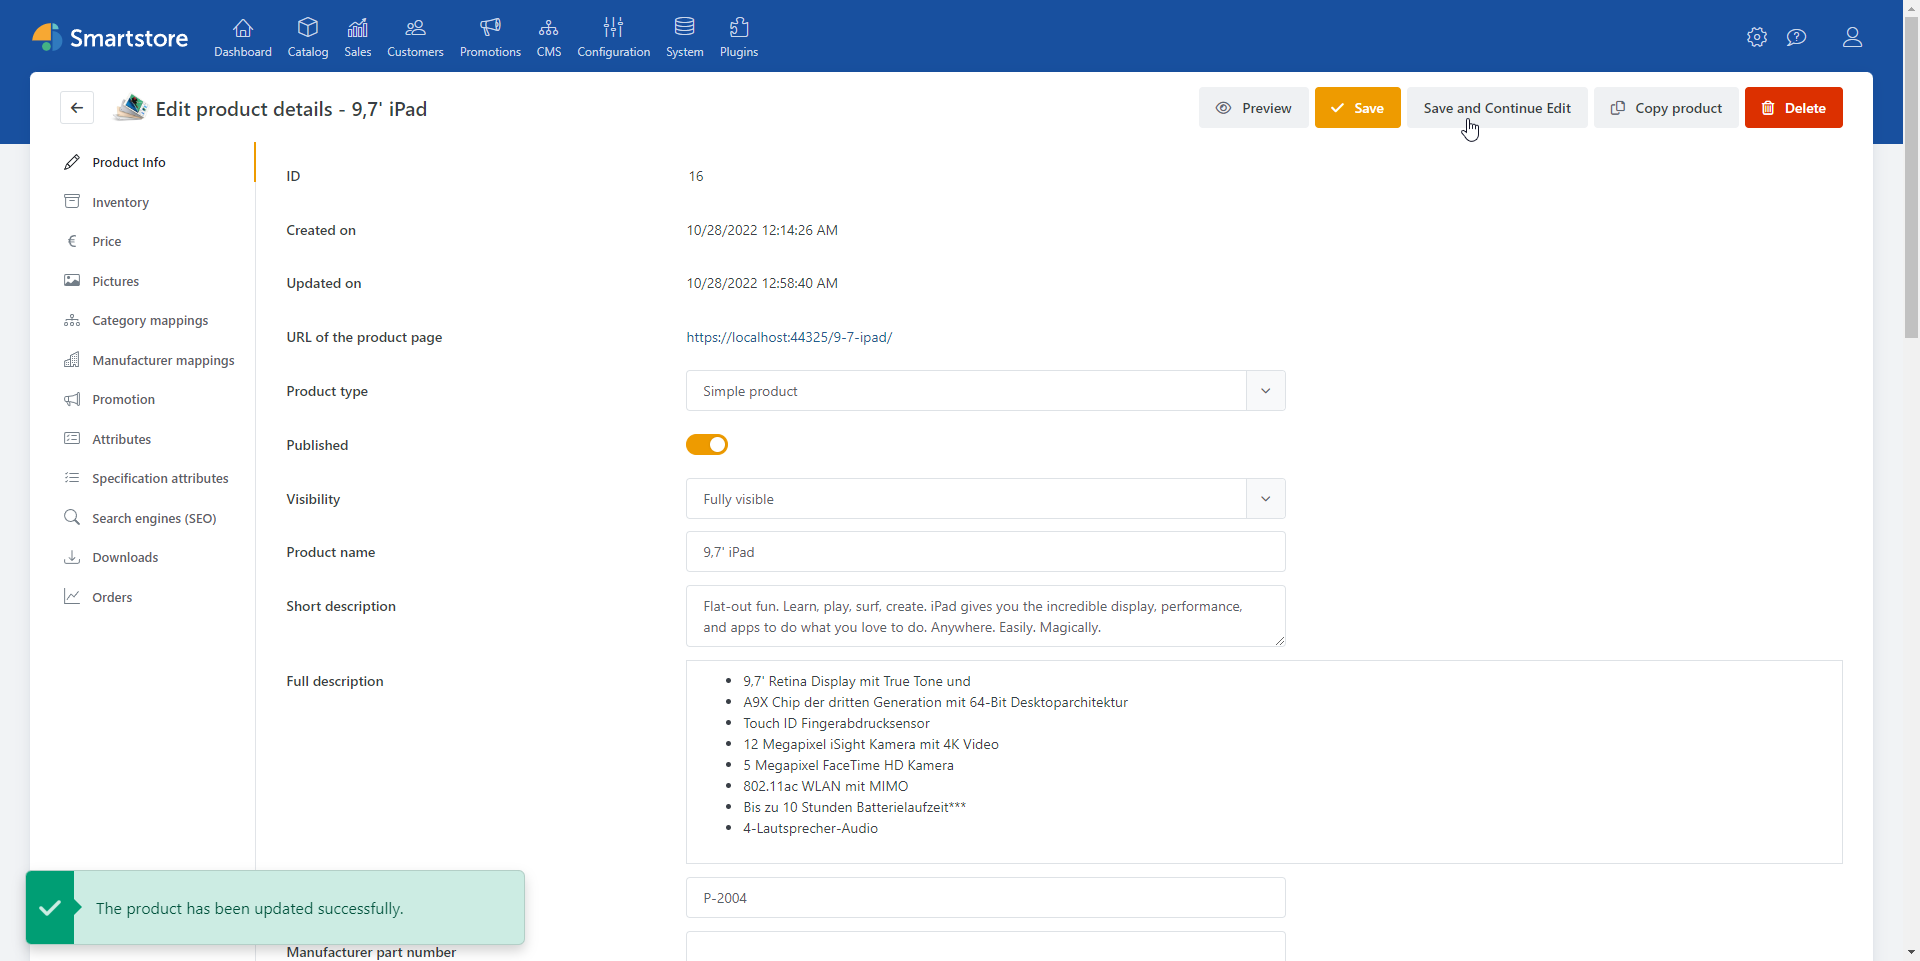
Task: Open the product page URL link
Action: pos(789,337)
